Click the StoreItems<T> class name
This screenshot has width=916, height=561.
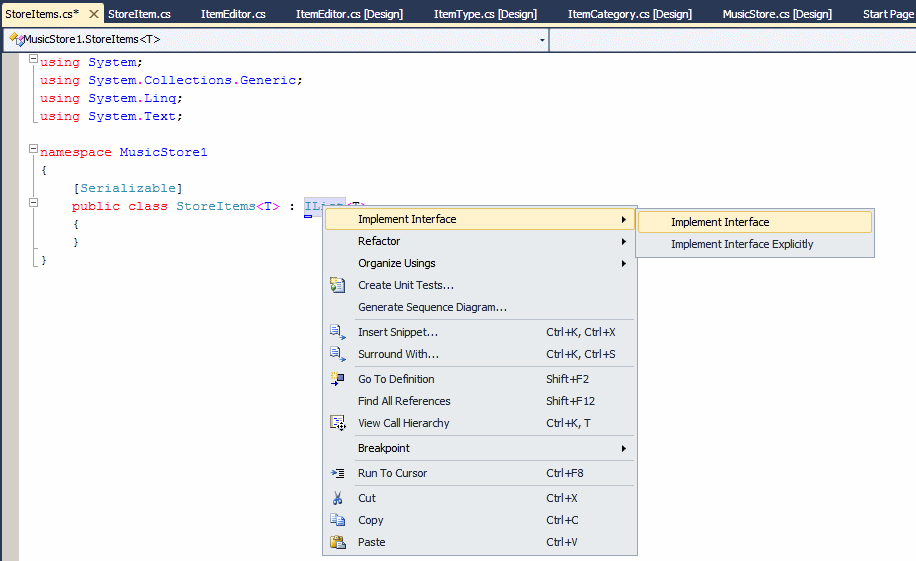[x=228, y=206]
